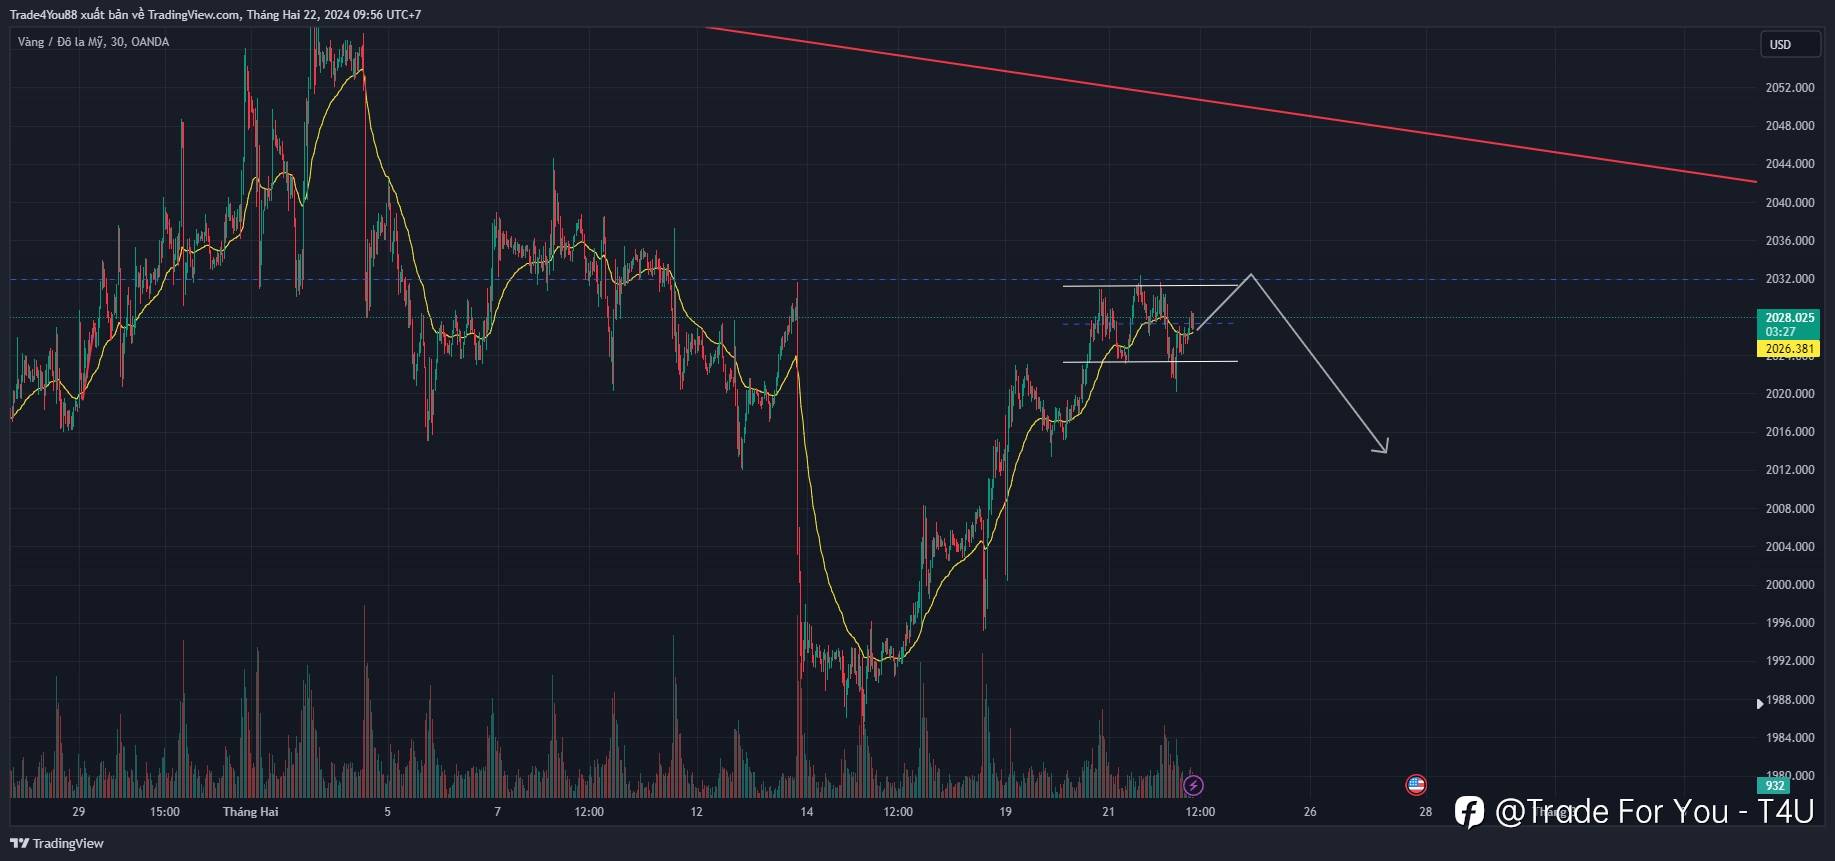1835x861 pixels.
Task: Click the small triangle marker beside 1988.000
Action: click(1760, 704)
